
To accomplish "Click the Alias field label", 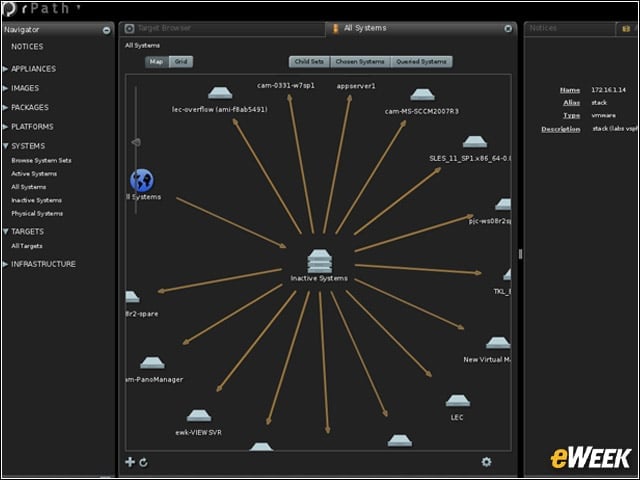I will [571, 103].
